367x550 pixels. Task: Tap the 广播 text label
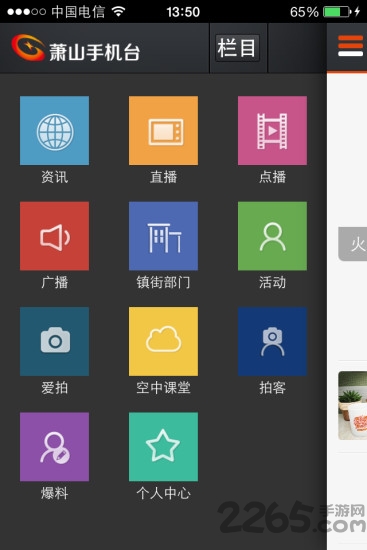click(54, 282)
